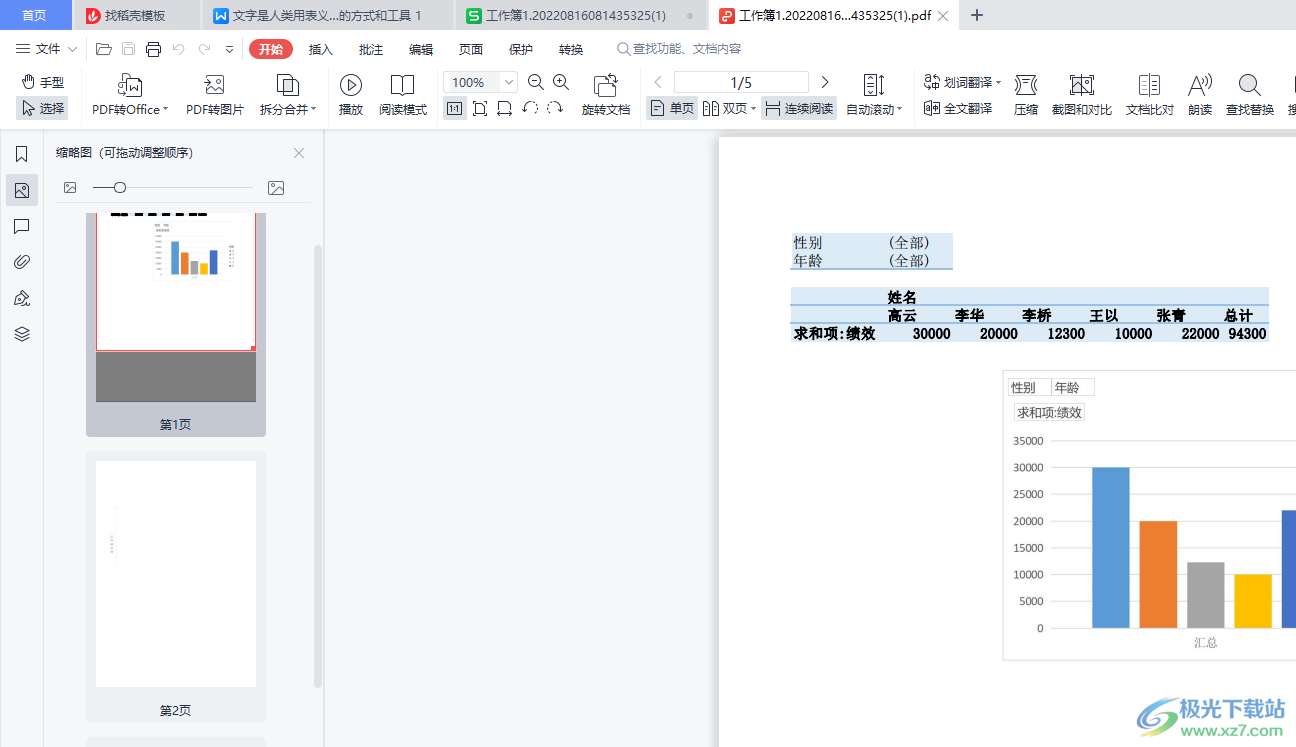Enter Reading mode (阅读模式)
The image size is (1296, 747).
coord(403,95)
